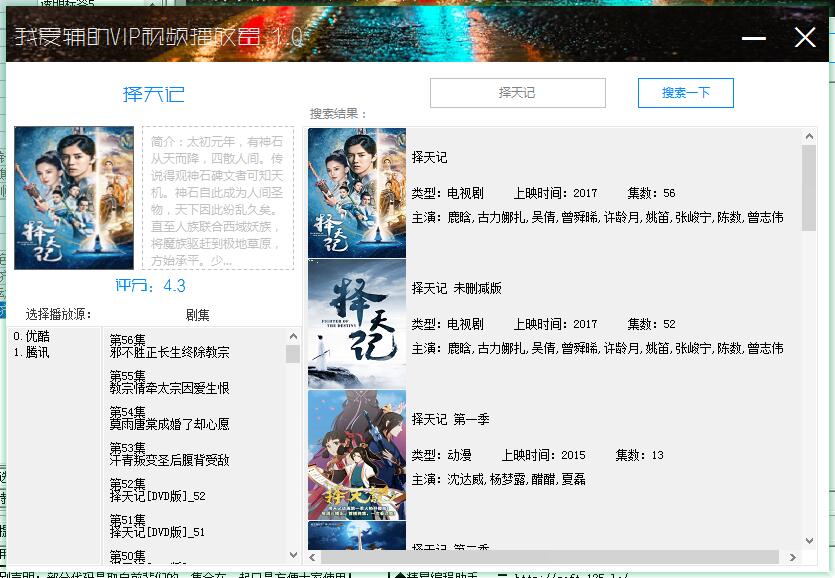
Task: Pick episode 第51集 择天记[DVD版]_51
Action: (x=157, y=526)
